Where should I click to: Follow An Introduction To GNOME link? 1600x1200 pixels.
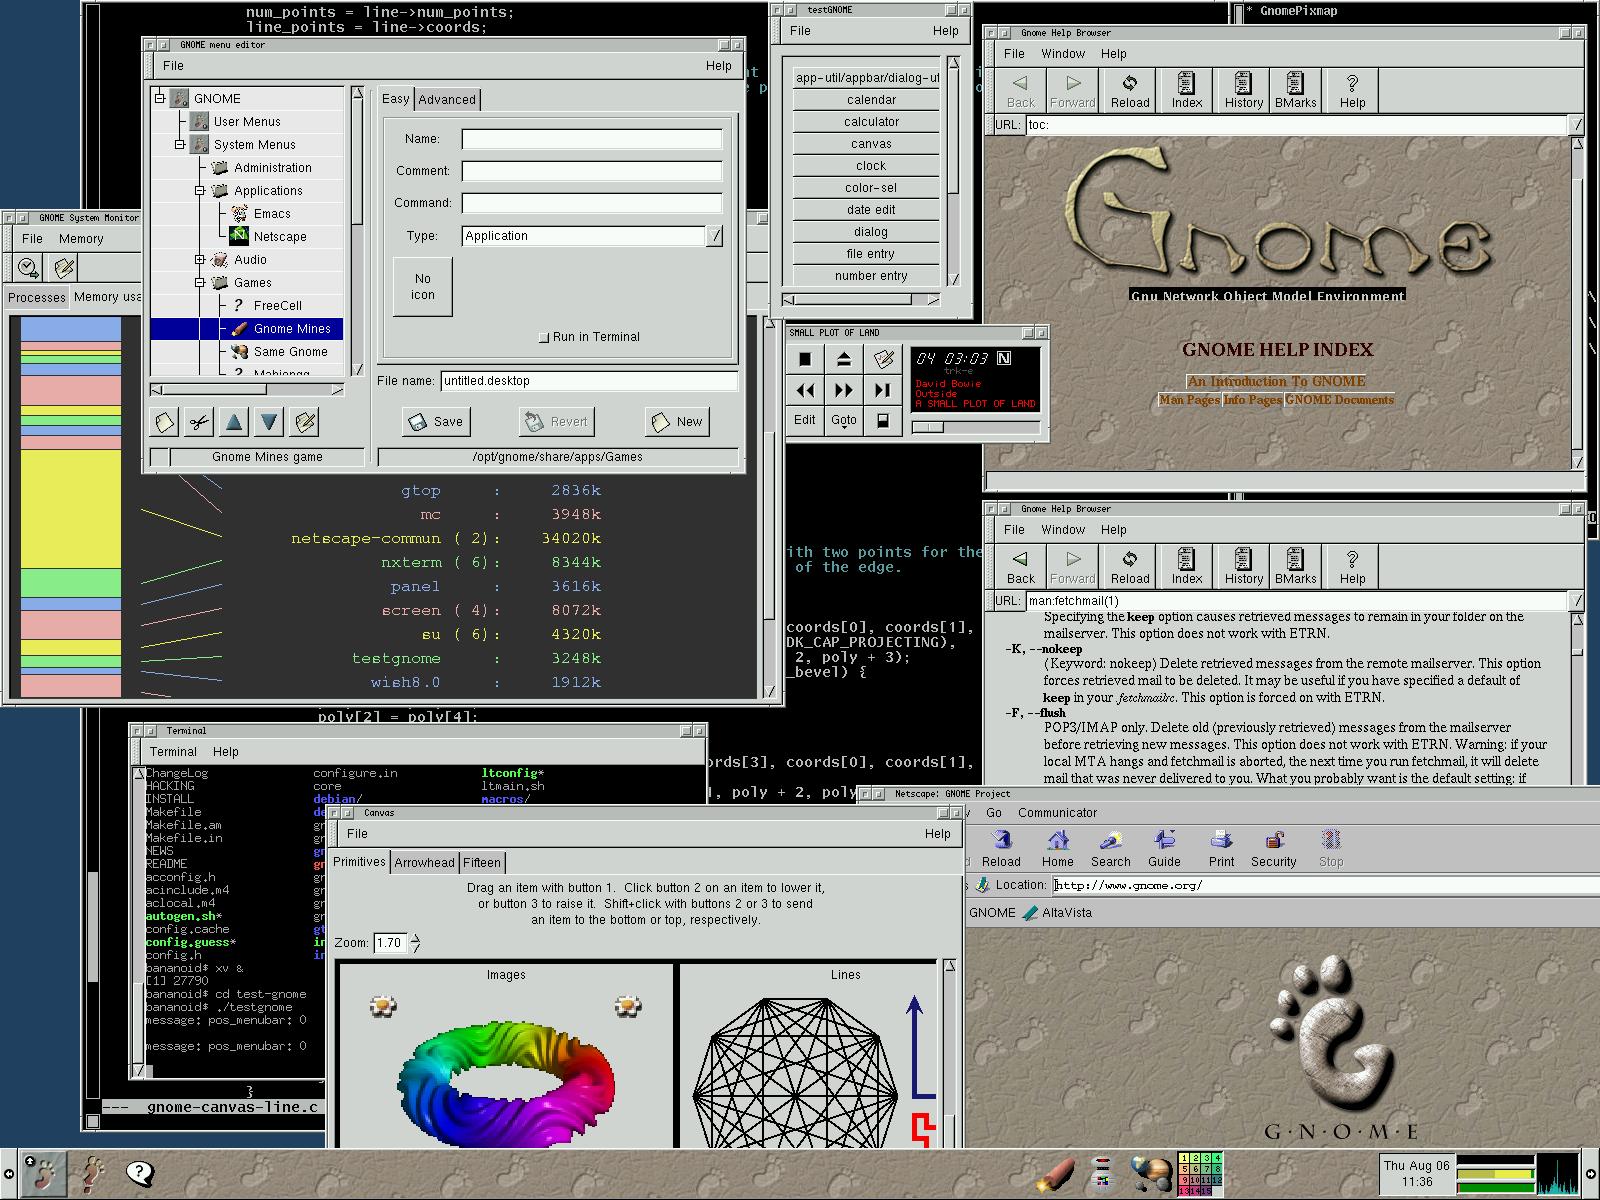click(1276, 381)
